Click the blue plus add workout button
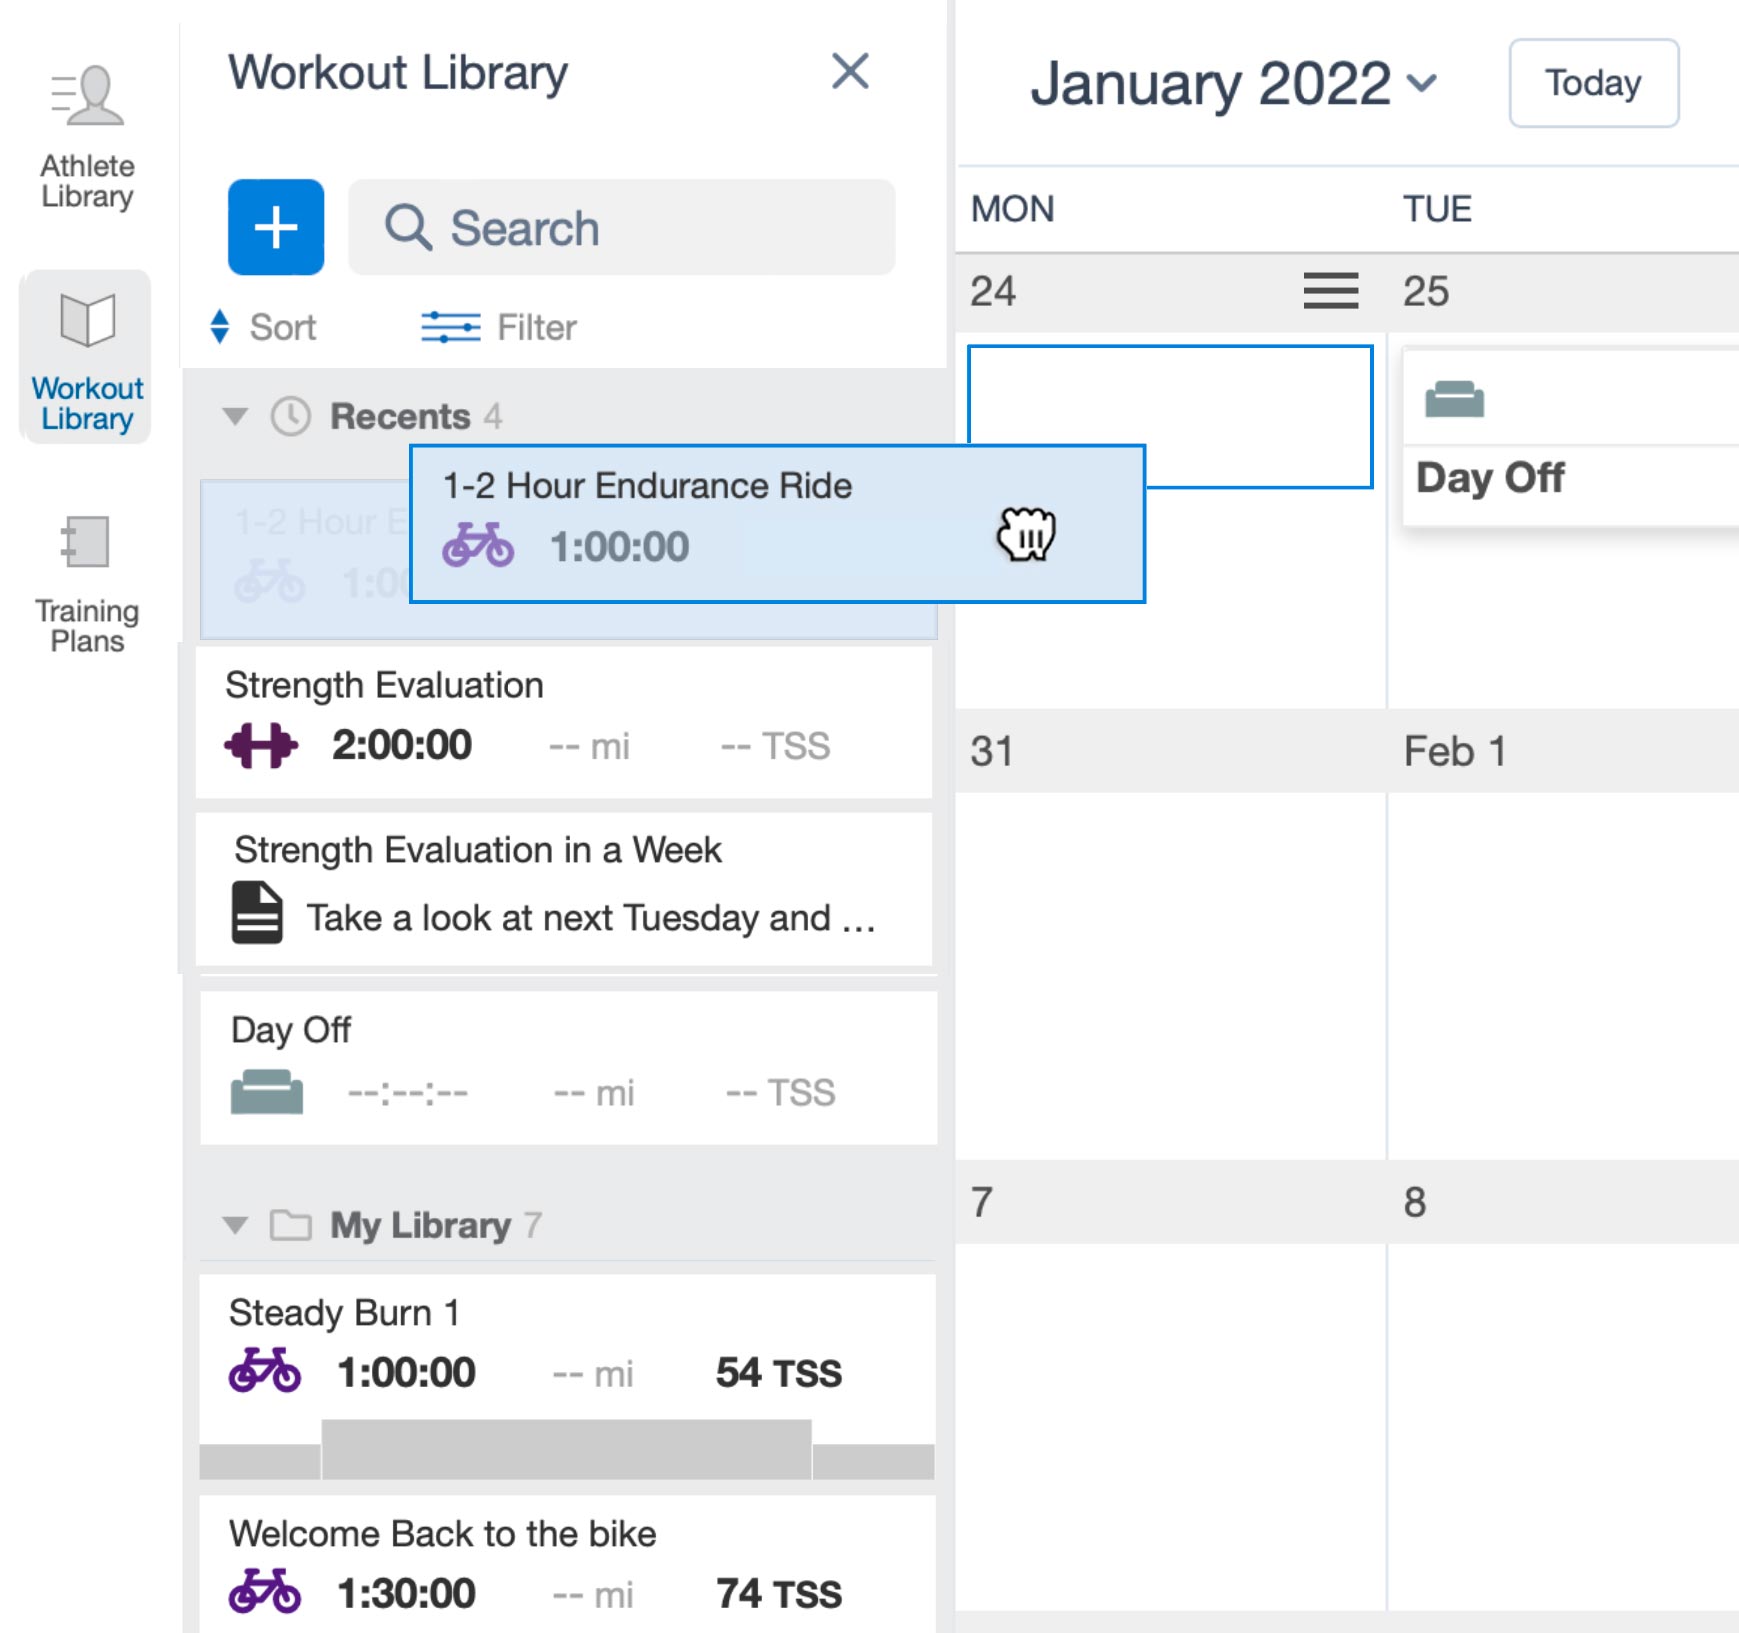The height and width of the screenshot is (1633, 1739). 275,227
